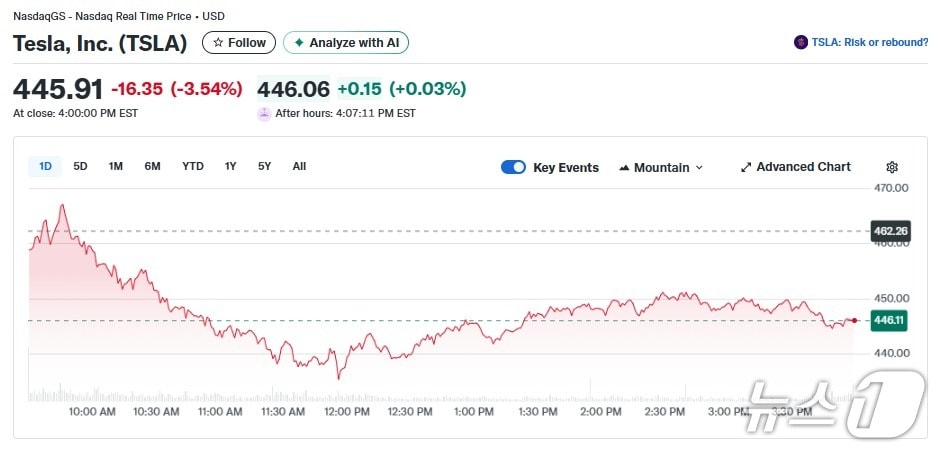
Task: Select the All time range
Action: point(299,166)
